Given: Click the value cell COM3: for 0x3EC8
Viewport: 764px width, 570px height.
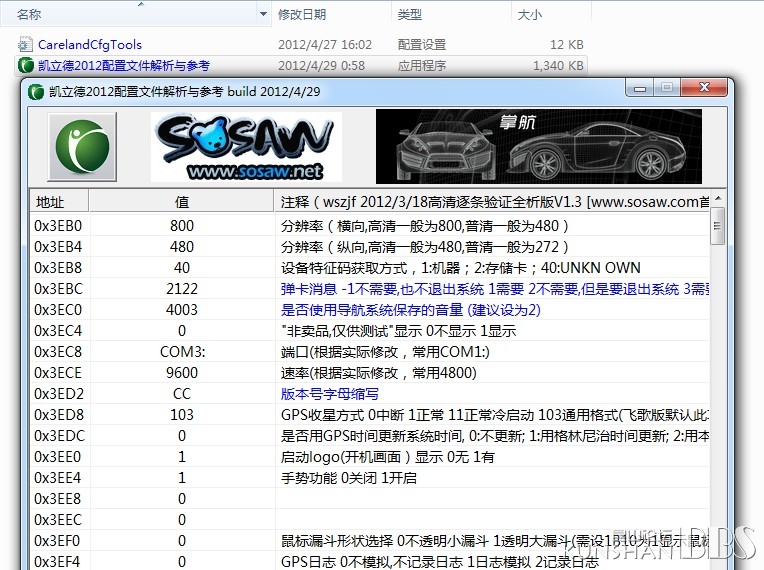Looking at the screenshot, I should (181, 352).
